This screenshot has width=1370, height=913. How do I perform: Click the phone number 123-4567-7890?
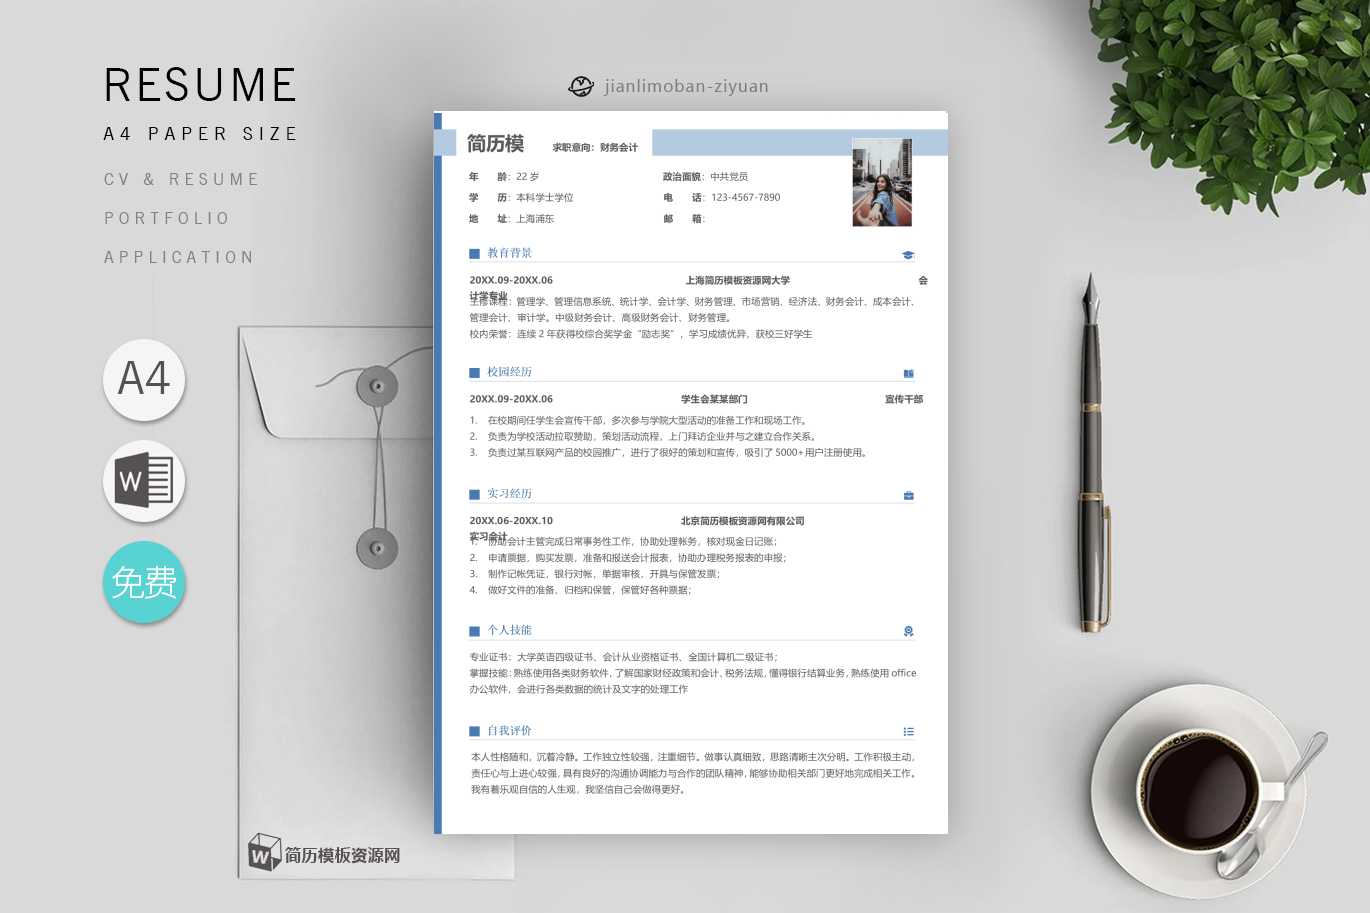(x=746, y=198)
